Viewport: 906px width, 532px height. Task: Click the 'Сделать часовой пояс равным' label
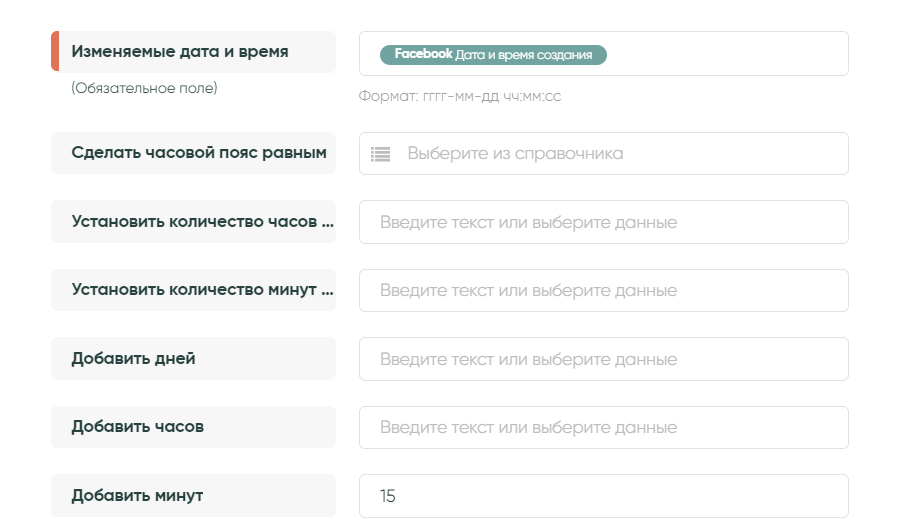(x=198, y=153)
